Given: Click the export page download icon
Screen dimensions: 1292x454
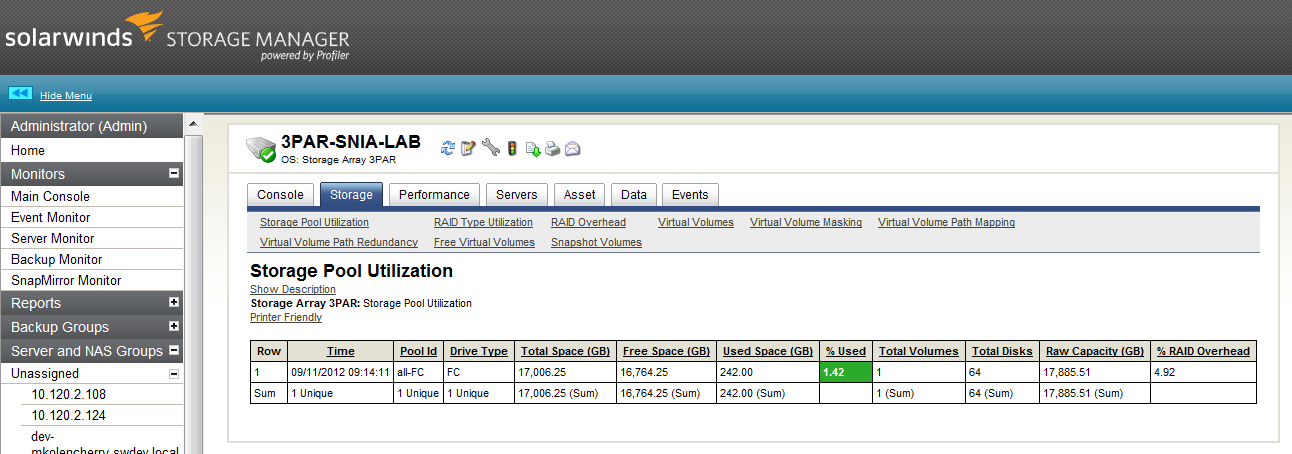Looking at the screenshot, I should [x=534, y=149].
